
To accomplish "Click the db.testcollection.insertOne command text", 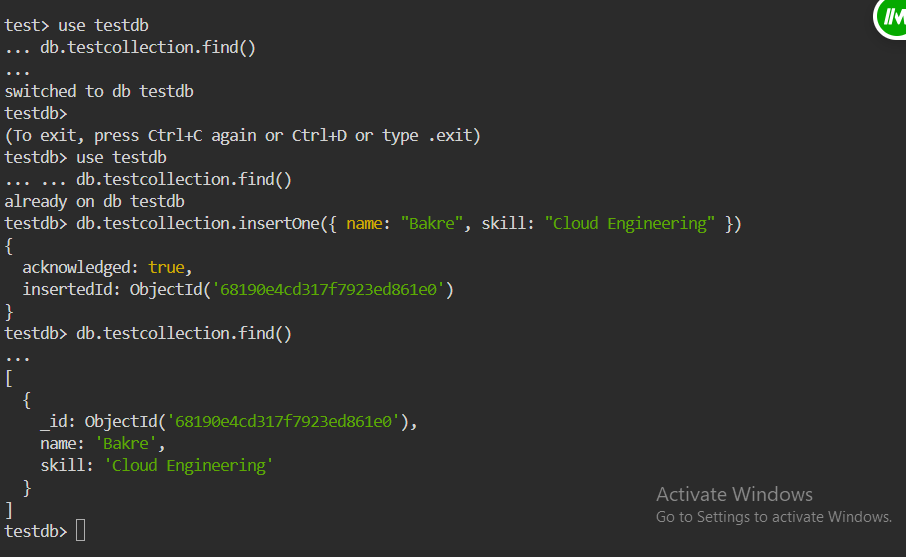I will pyautogui.click(x=409, y=224).
